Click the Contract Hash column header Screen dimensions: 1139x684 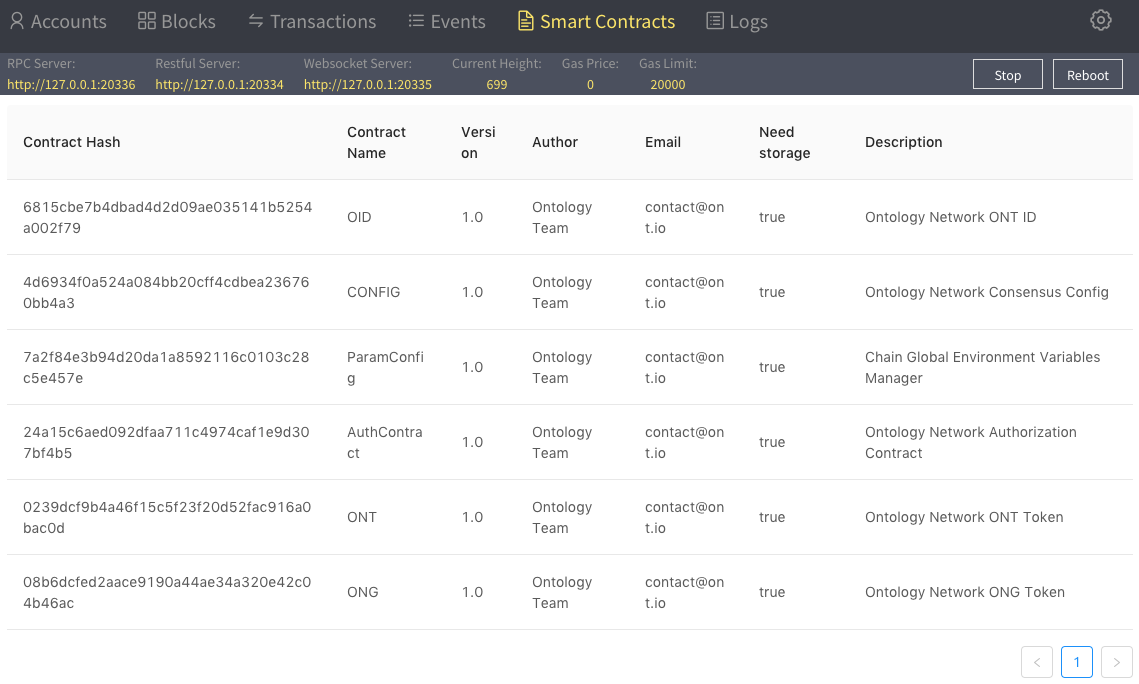click(x=72, y=142)
